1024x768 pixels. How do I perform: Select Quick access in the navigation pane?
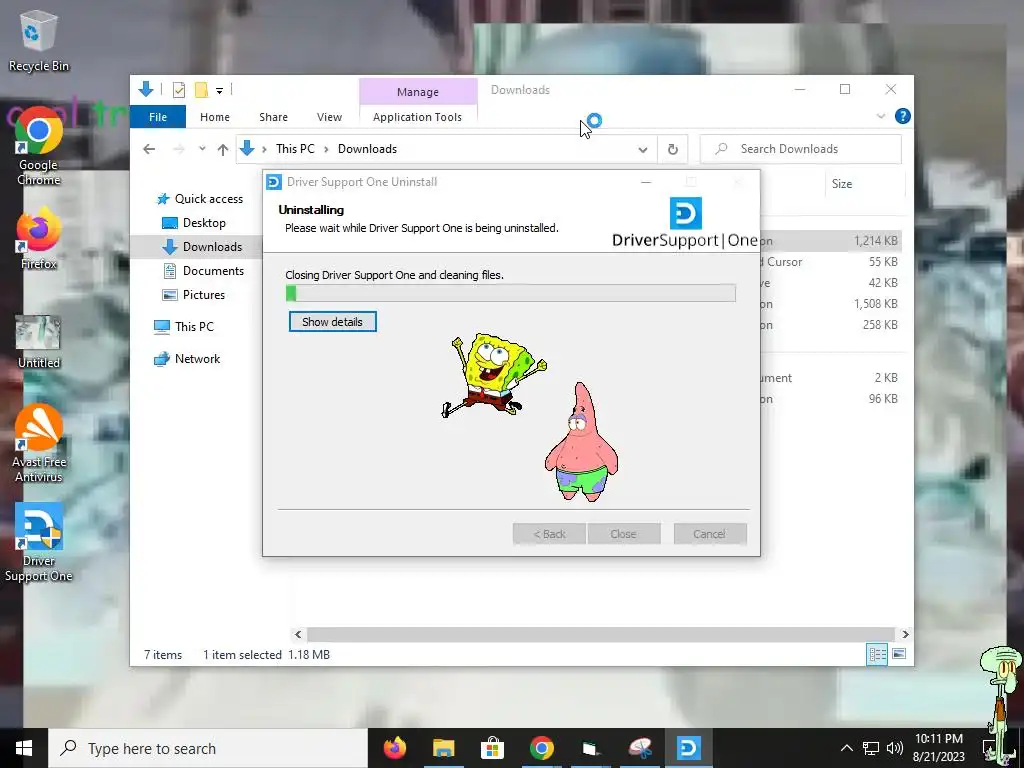coord(199,199)
